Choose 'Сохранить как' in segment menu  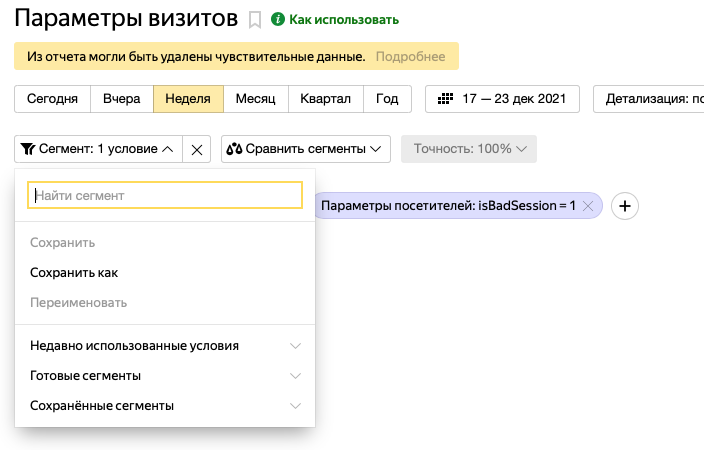pyautogui.click(x=75, y=272)
